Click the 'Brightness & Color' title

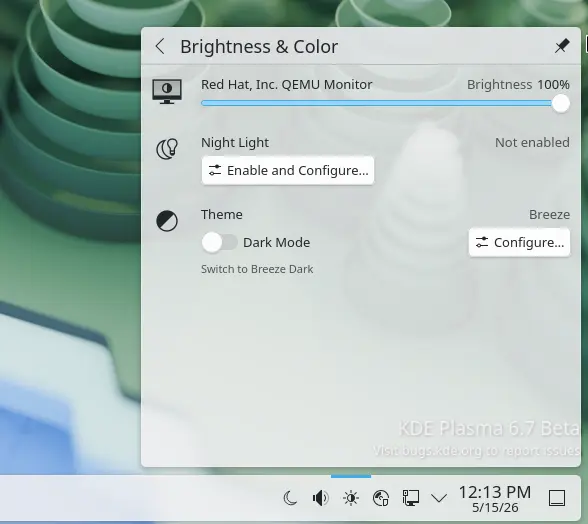259,47
